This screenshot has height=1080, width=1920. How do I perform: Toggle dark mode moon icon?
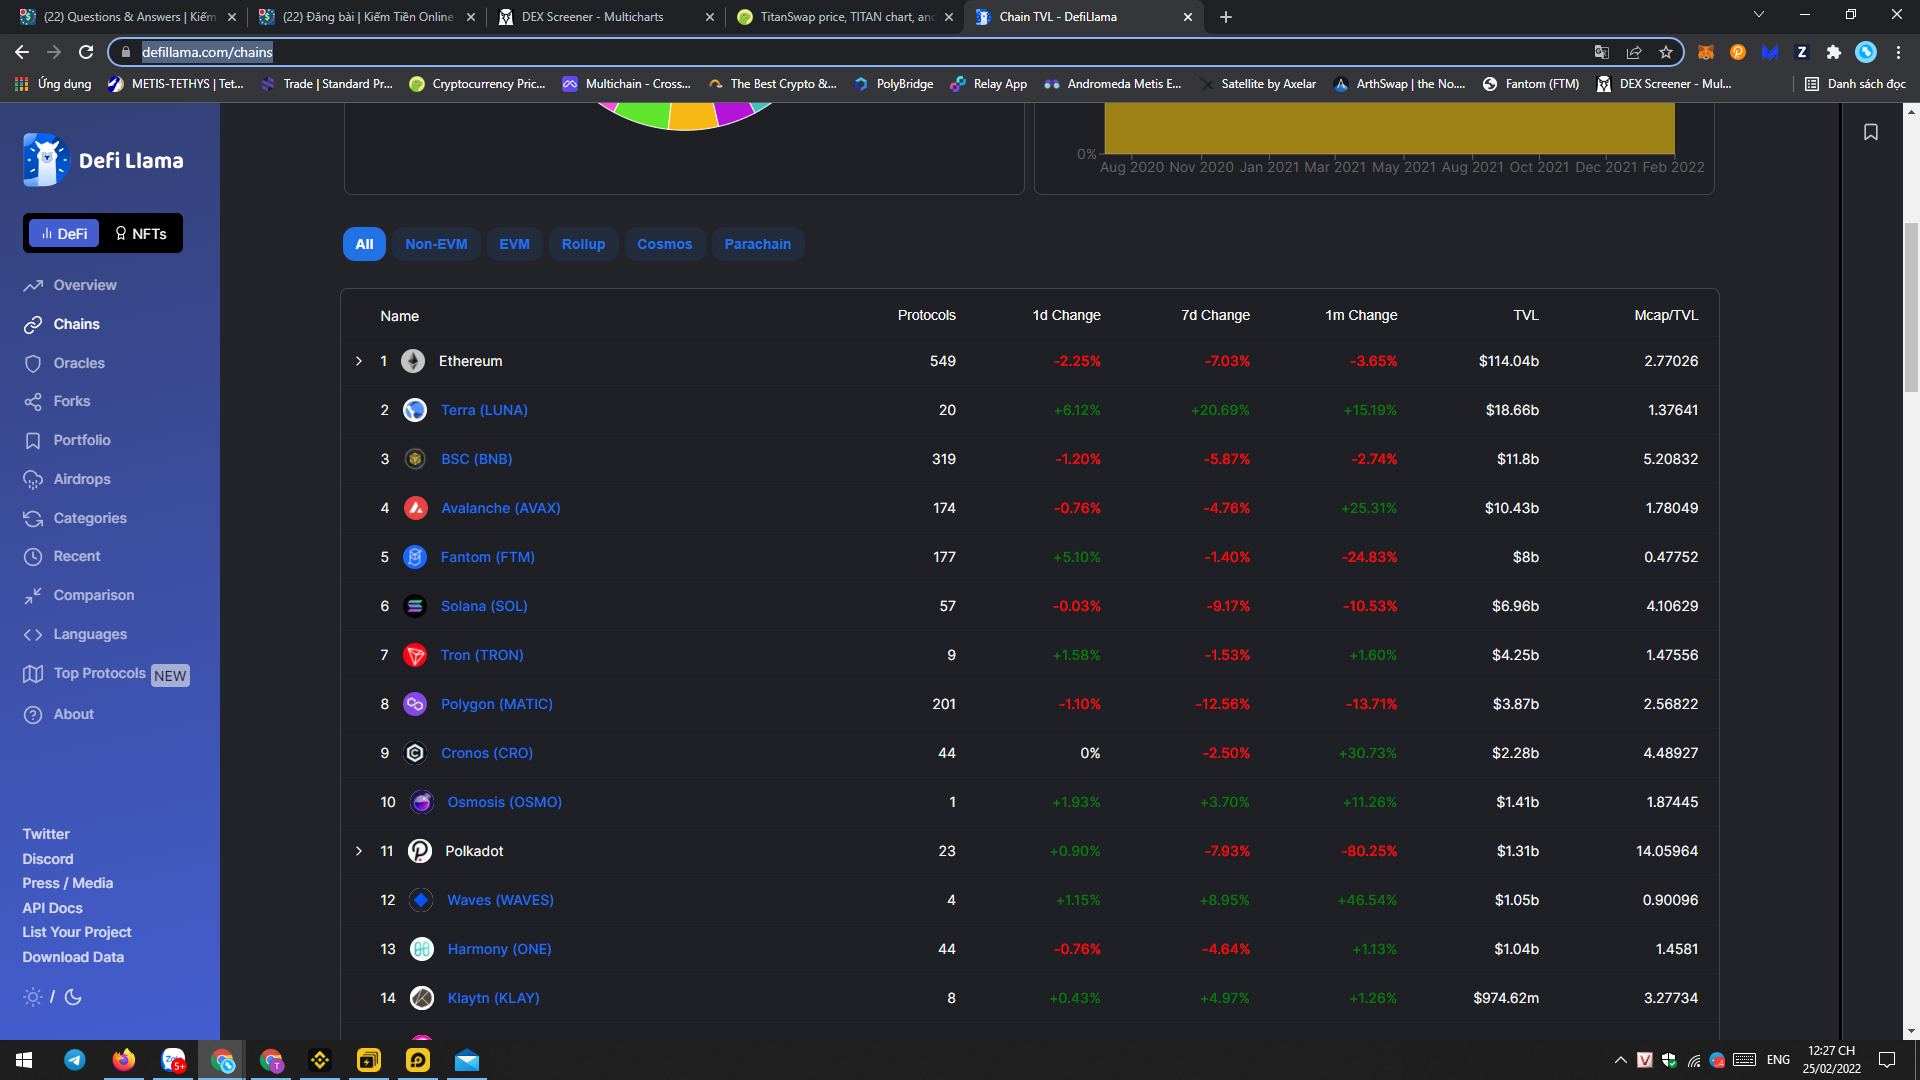click(x=73, y=997)
